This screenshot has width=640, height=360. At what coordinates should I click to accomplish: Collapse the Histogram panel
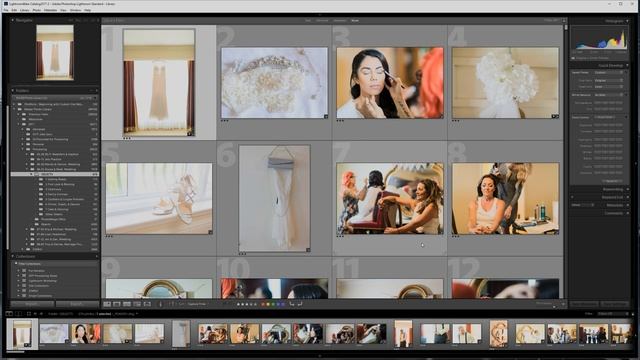point(627,21)
